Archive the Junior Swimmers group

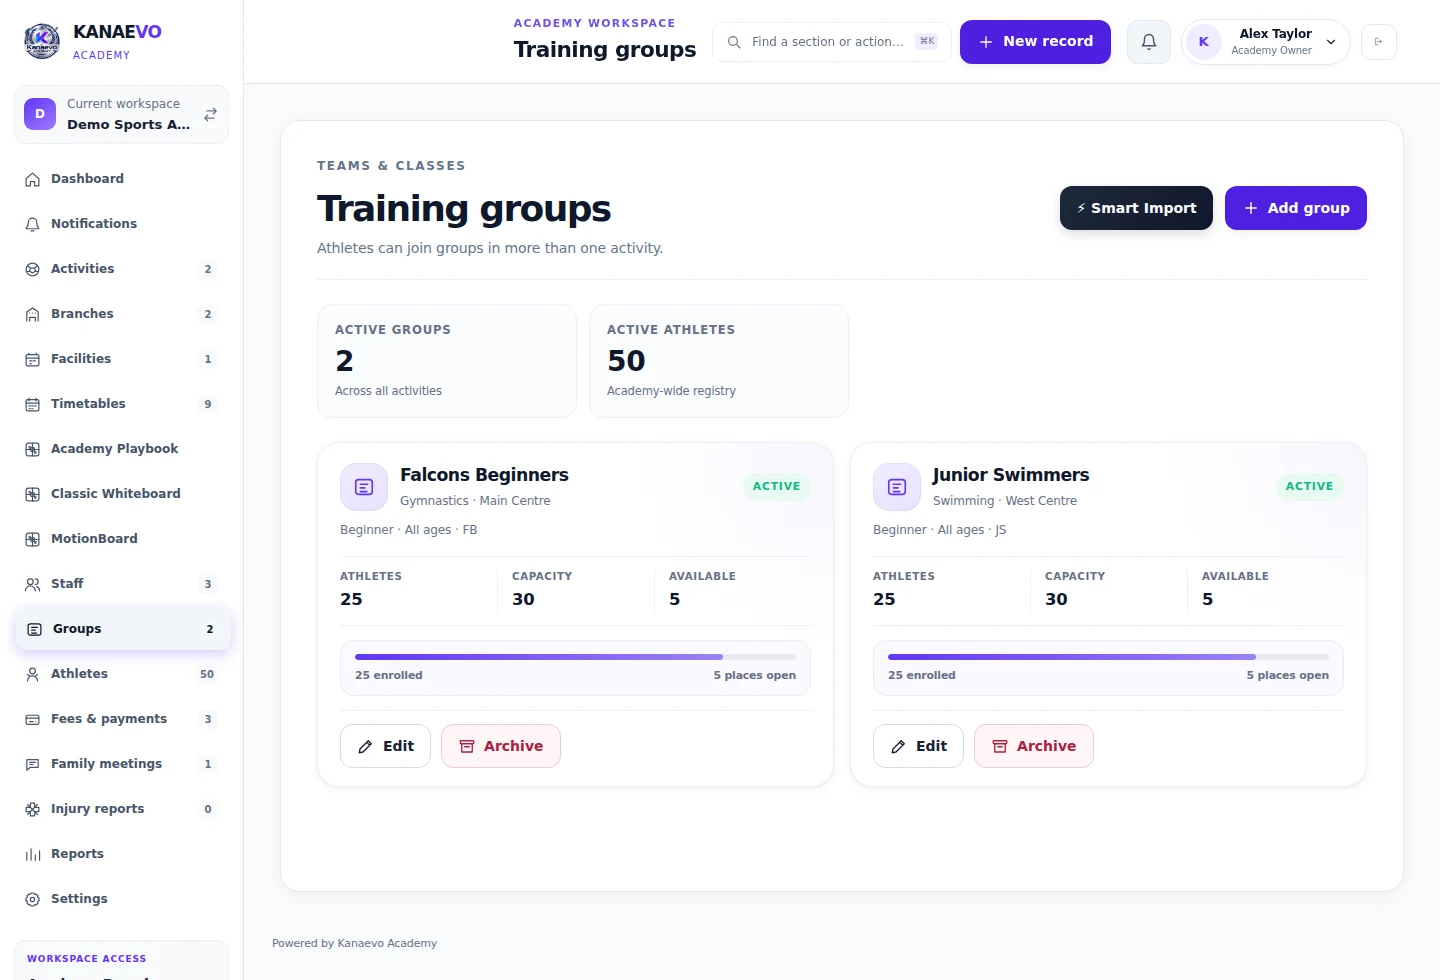pyautogui.click(x=1034, y=746)
